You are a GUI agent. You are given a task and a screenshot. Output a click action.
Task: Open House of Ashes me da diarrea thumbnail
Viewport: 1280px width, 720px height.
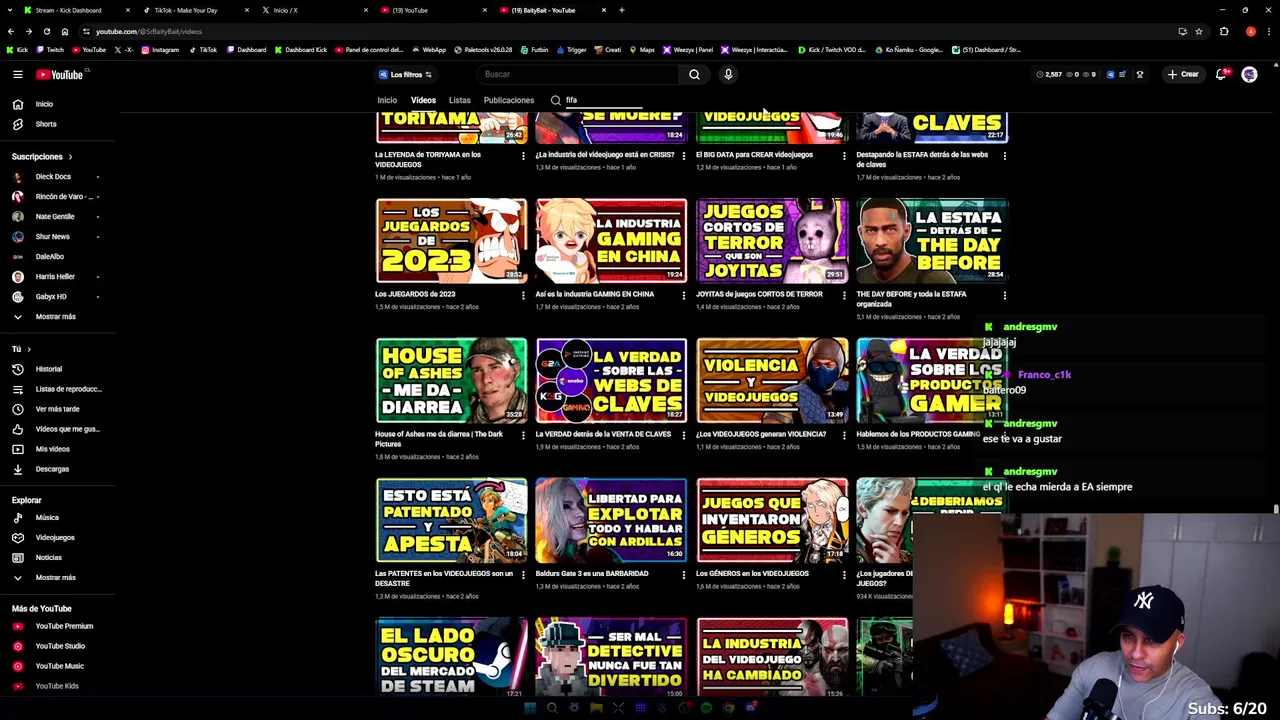click(451, 381)
